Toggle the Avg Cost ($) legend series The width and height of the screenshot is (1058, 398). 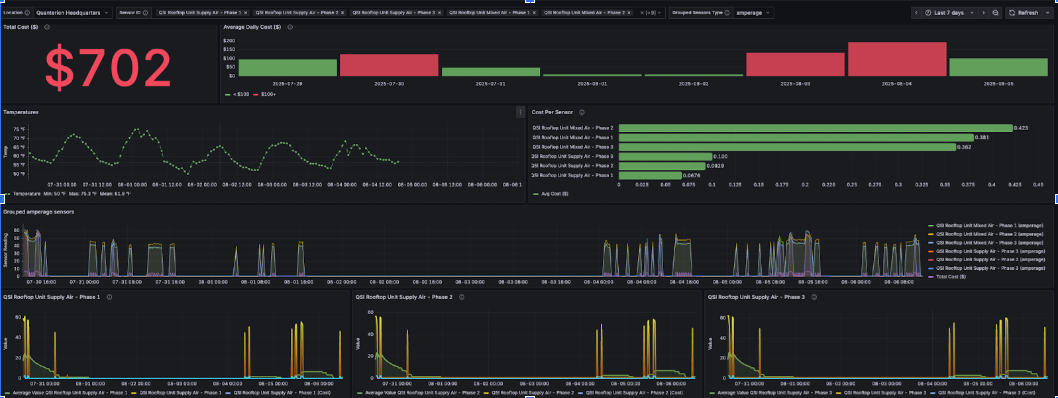click(555, 194)
